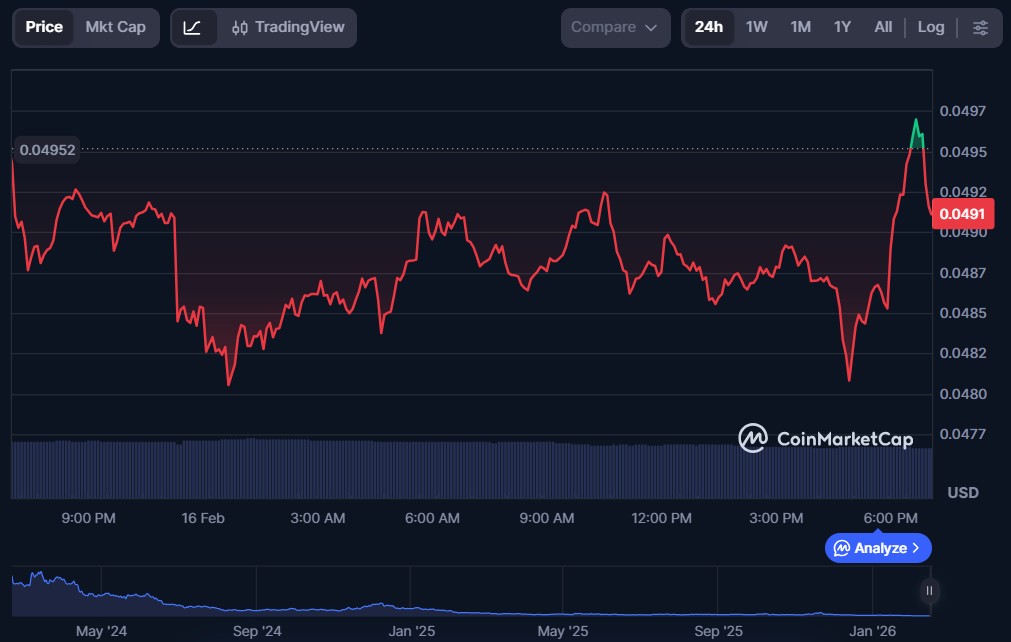Open chart settings sliders icon

(980, 28)
